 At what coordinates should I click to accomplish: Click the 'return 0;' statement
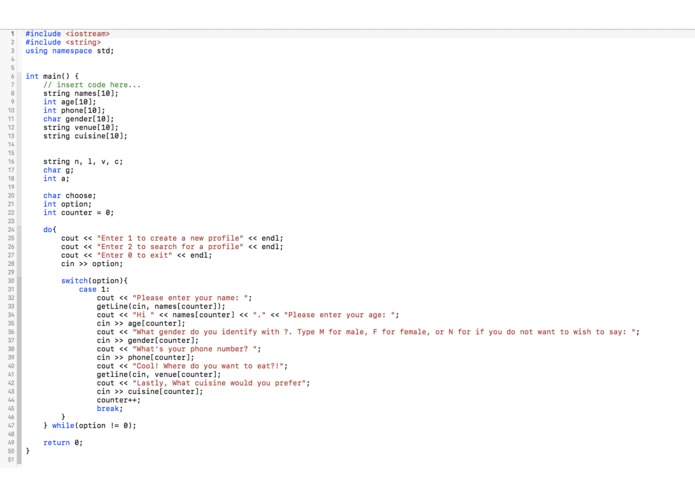coord(63,442)
